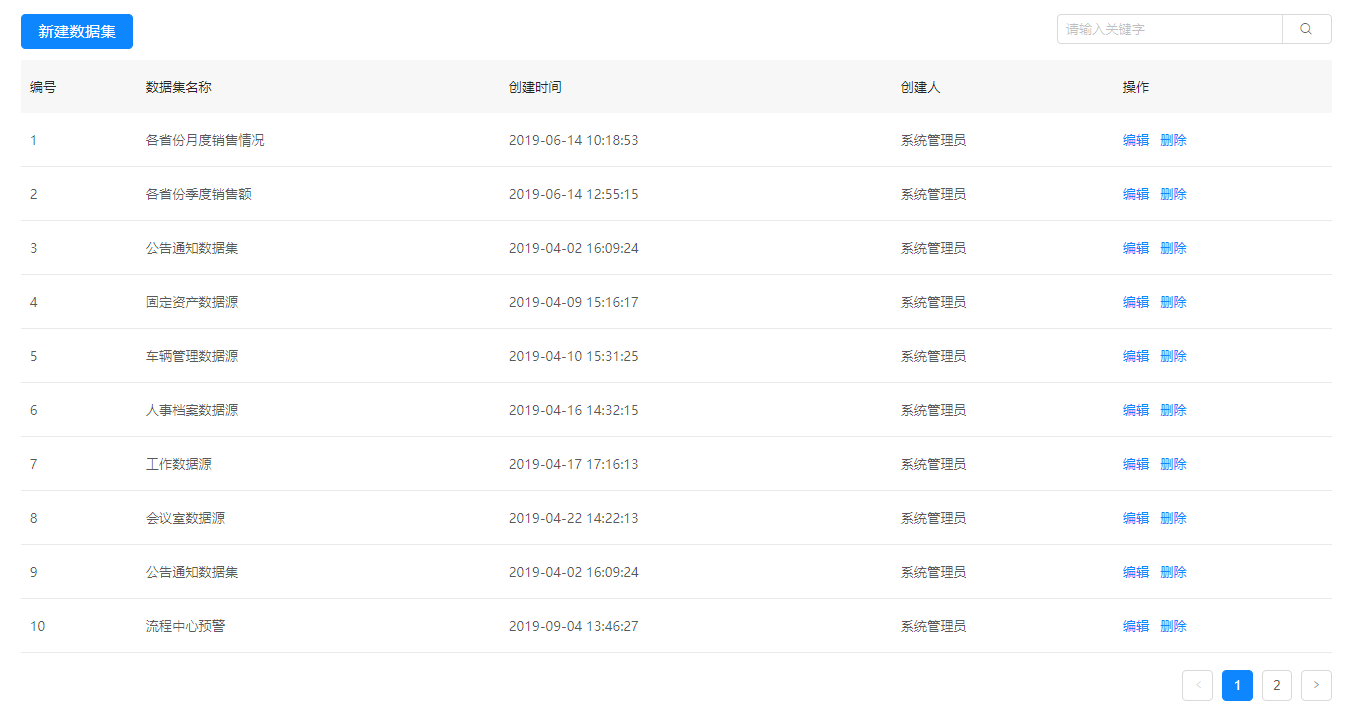Edit the 公告通知数据集 in row 3
Viewport: 1348px width, 725px height.
pyautogui.click(x=1136, y=247)
